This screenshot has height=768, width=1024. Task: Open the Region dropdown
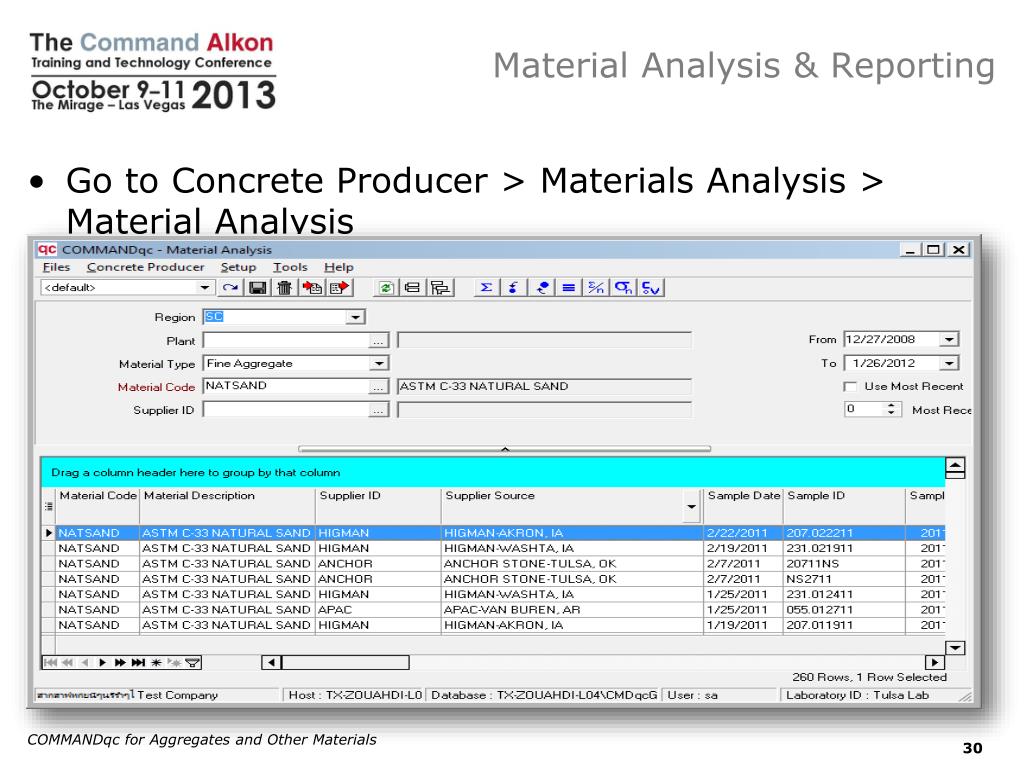point(355,317)
